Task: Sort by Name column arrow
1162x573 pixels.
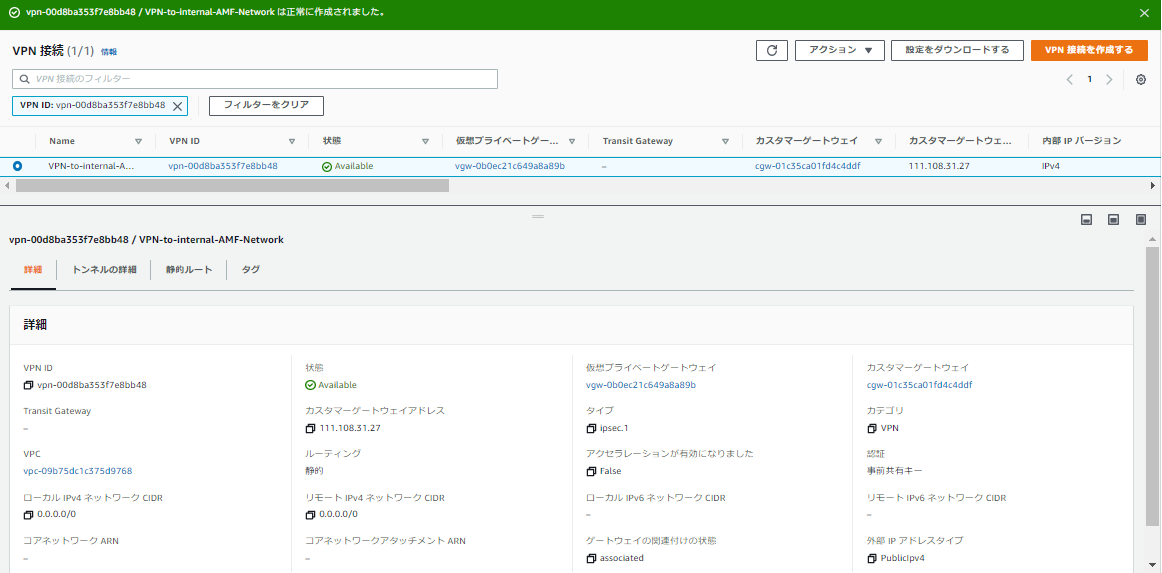Action: pos(138,142)
